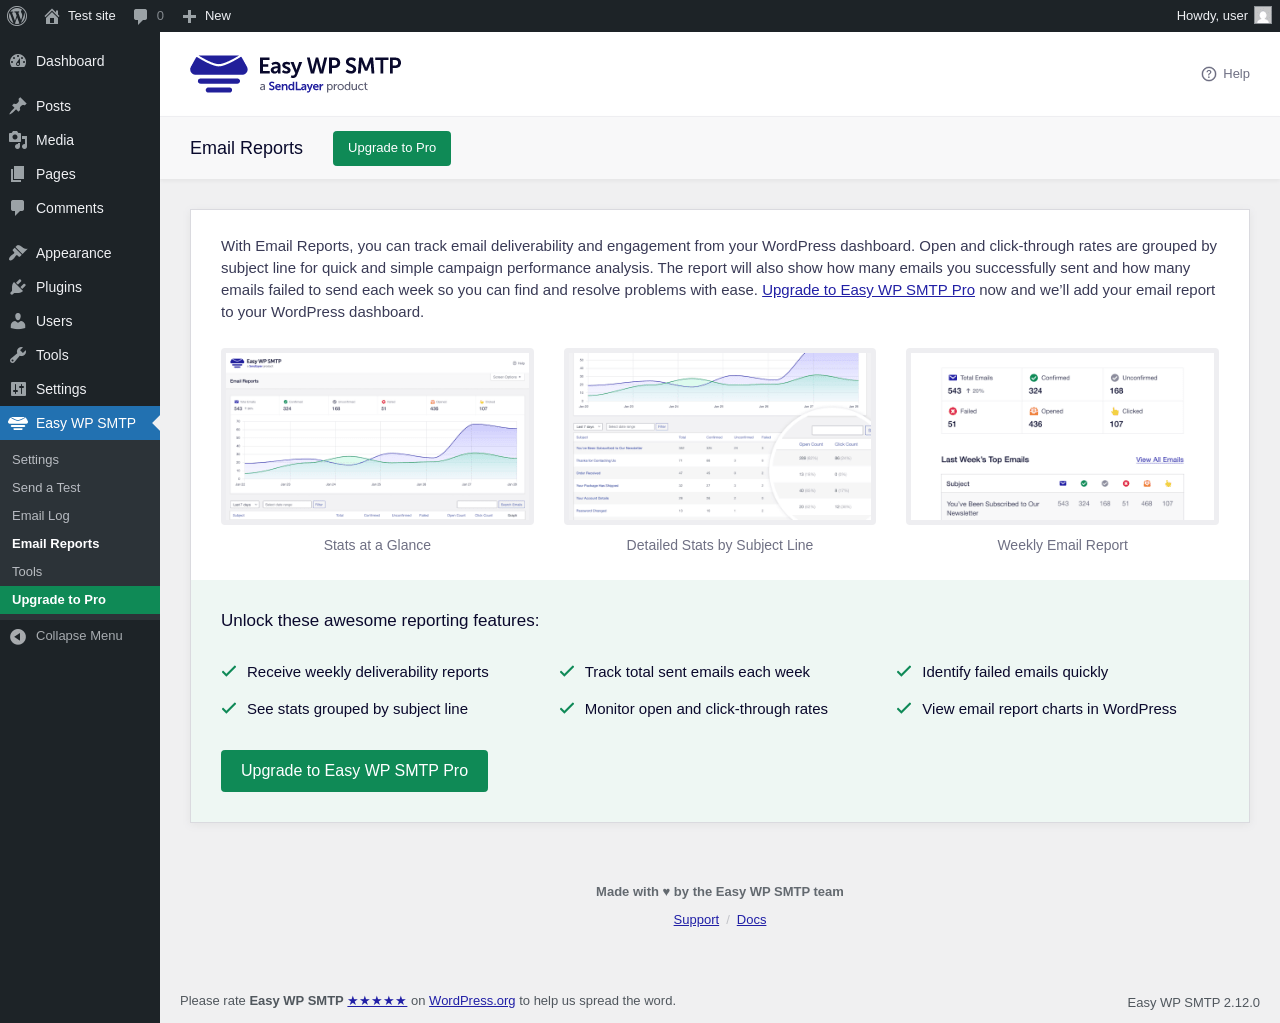Select the Settings submenu under Easy WP SMTP
1280x1023 pixels.
[x=35, y=460]
